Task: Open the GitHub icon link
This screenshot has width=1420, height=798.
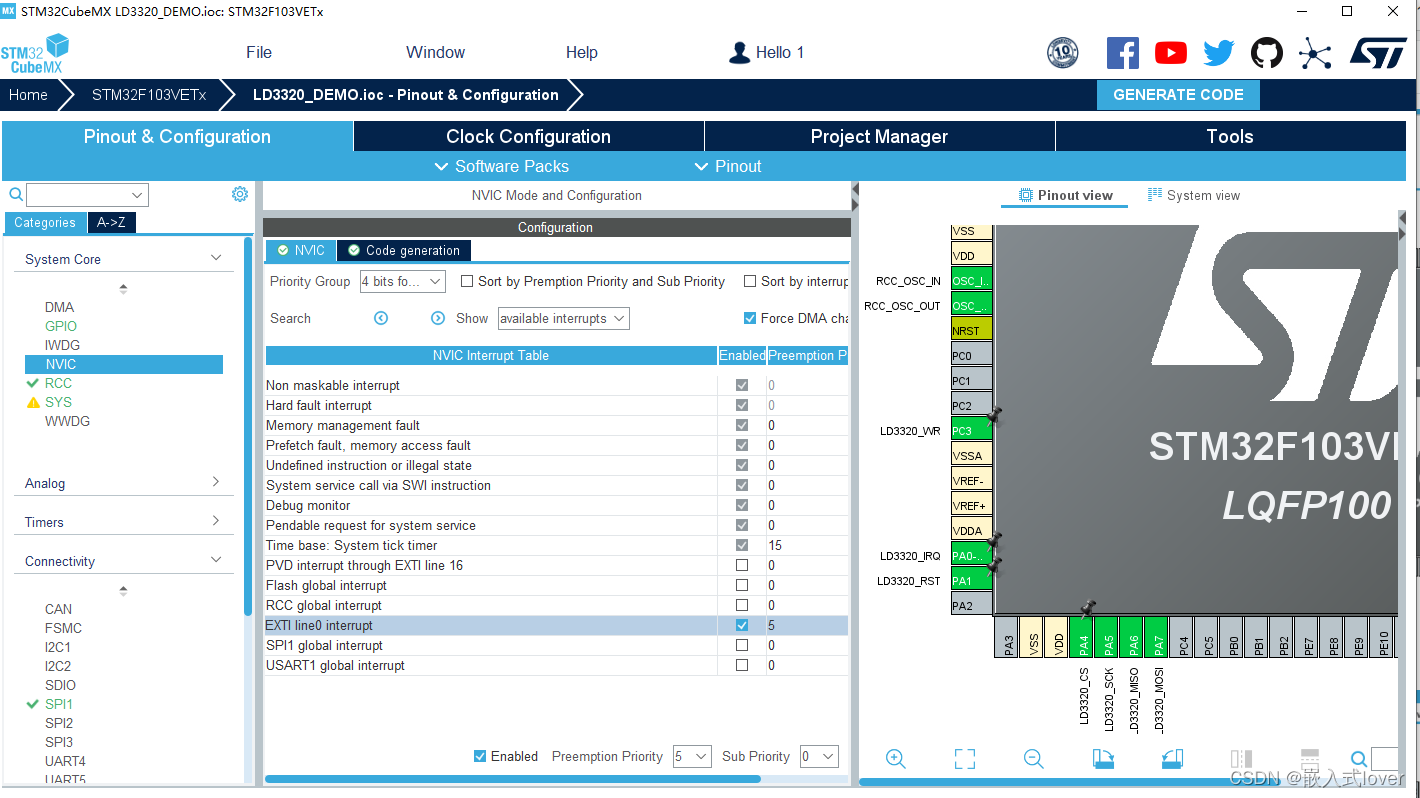Action: click(1266, 53)
